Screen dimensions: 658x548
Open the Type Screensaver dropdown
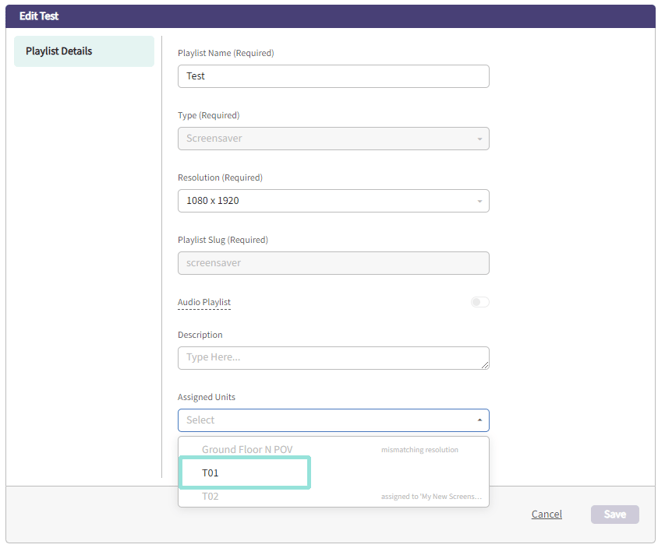pos(333,138)
